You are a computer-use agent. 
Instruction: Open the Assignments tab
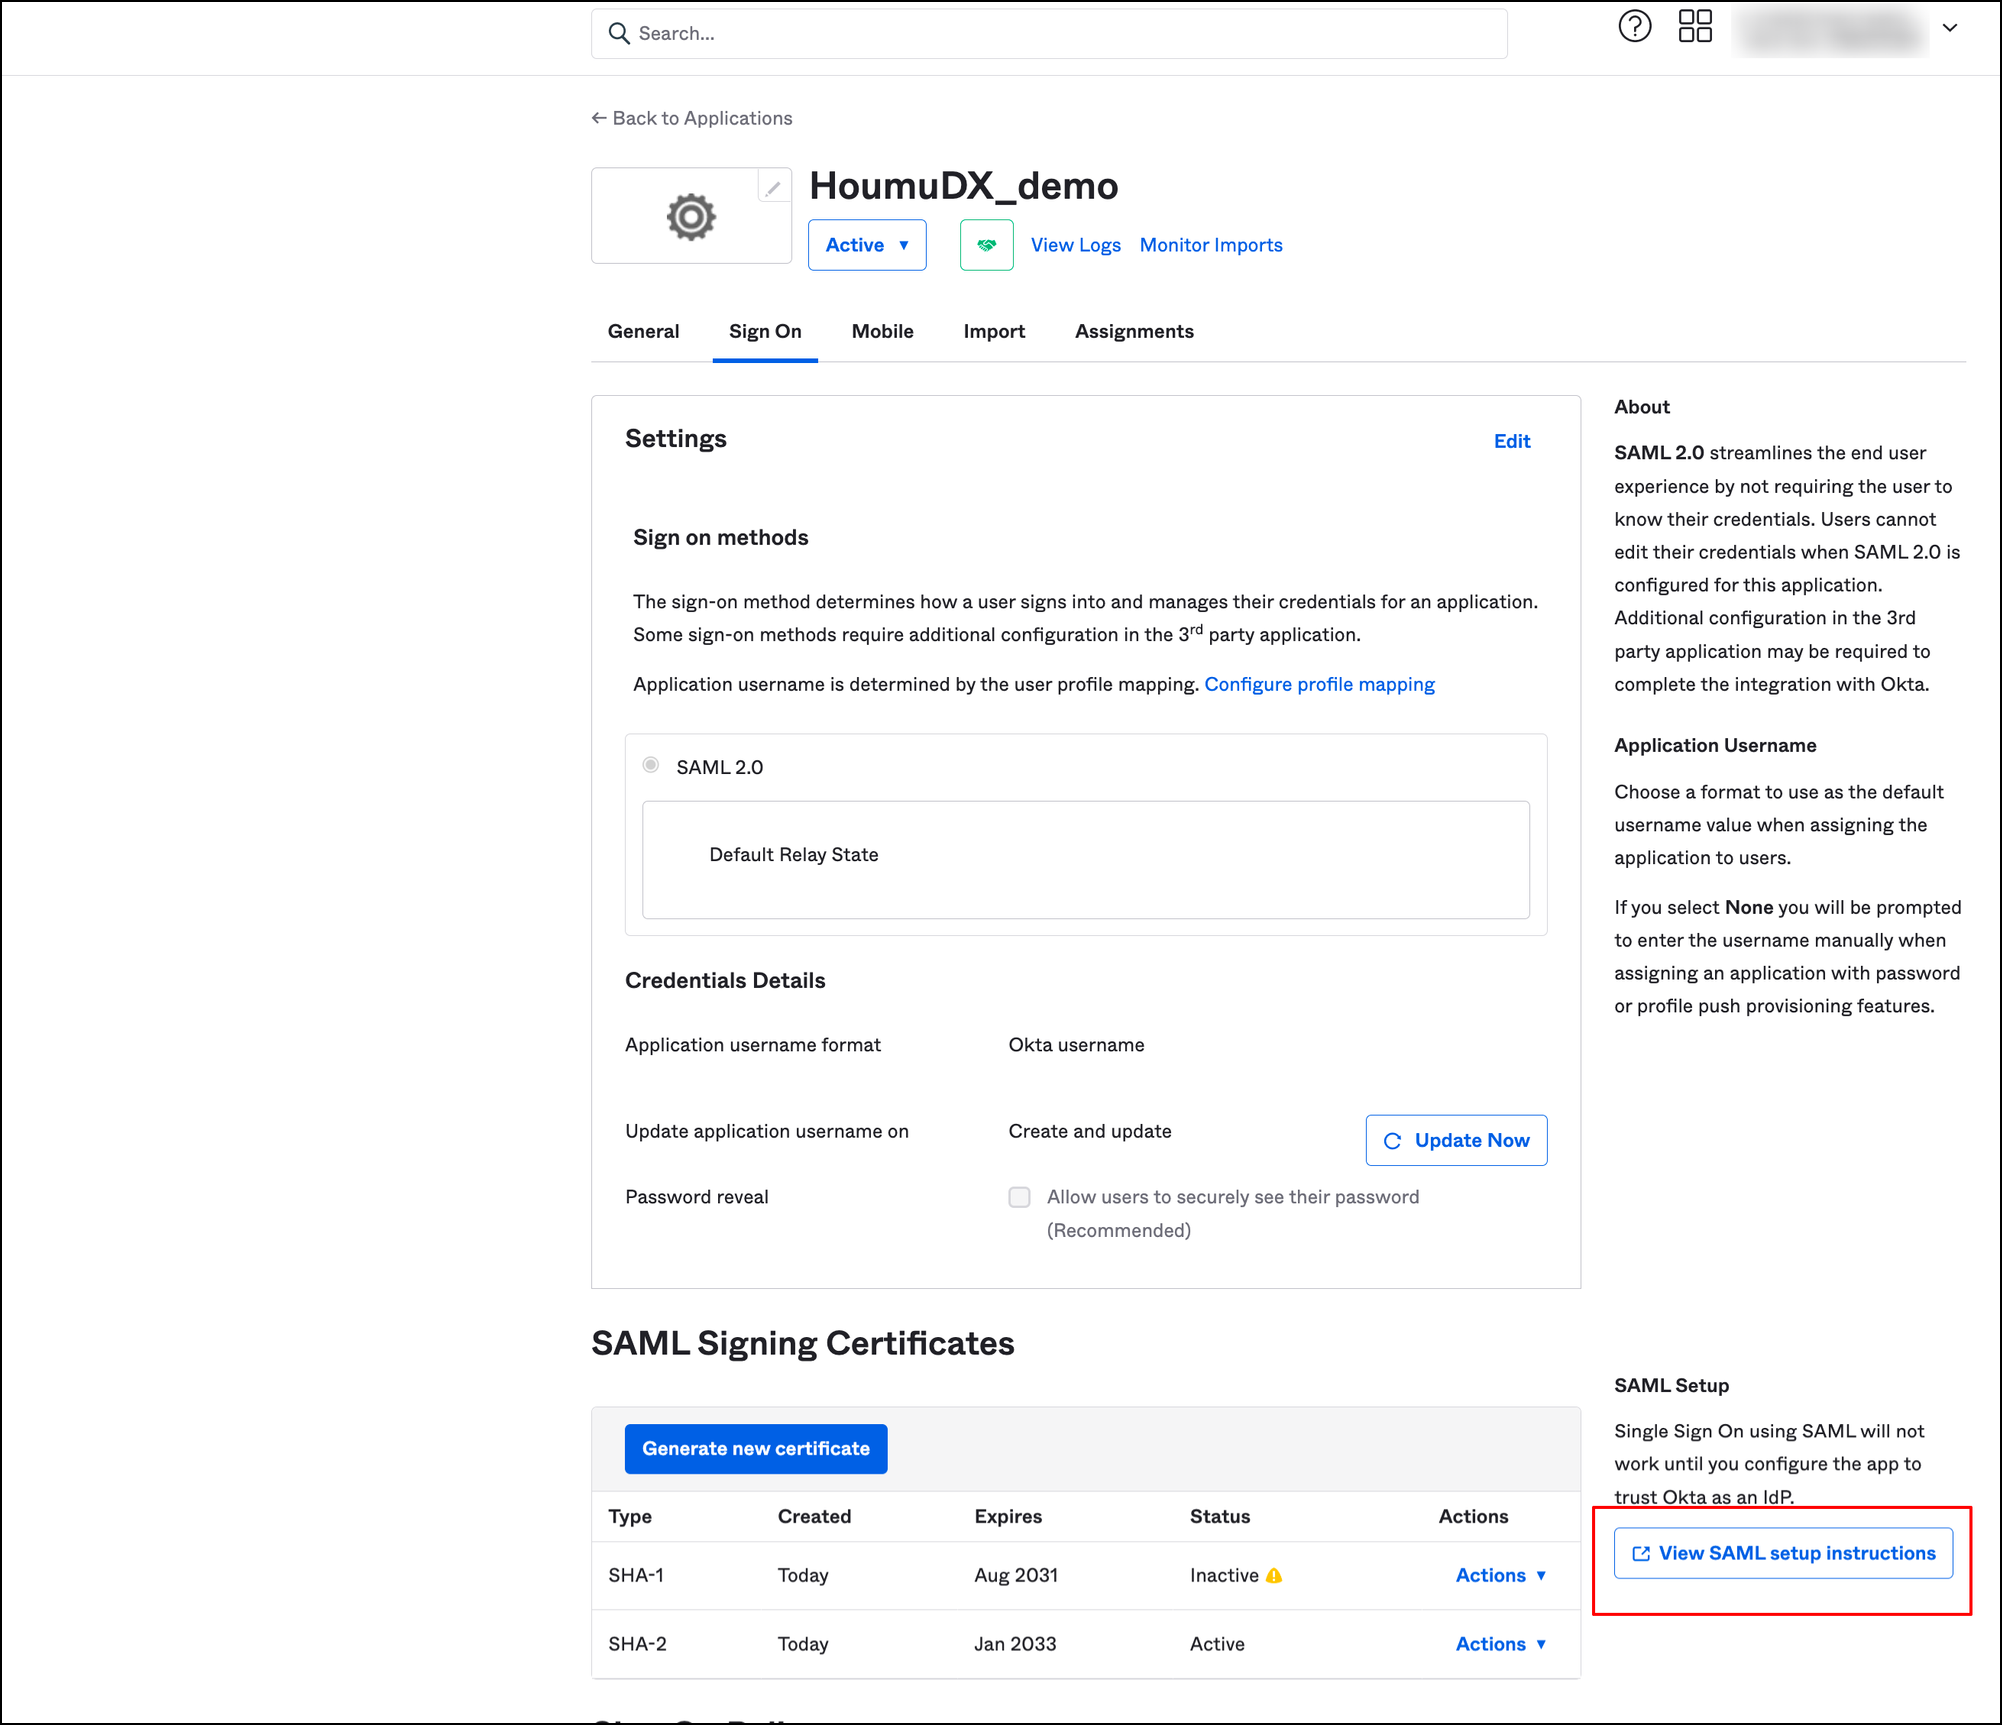coord(1134,331)
